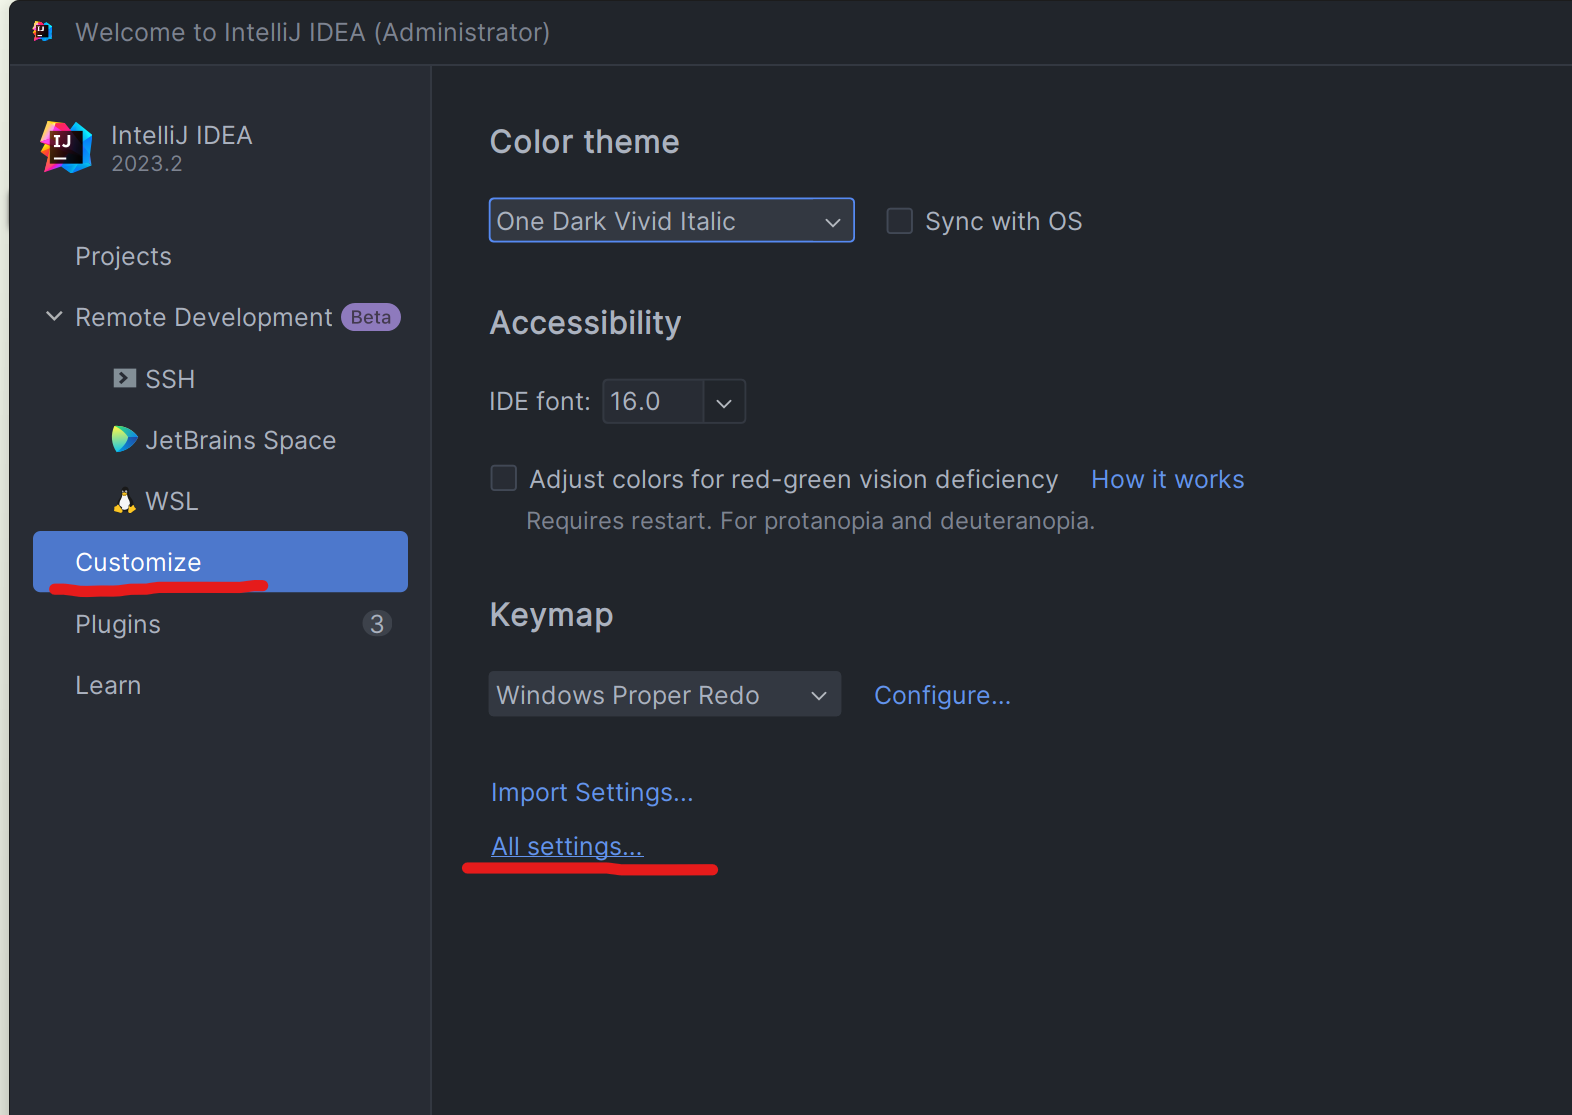Click the '2023.2' version text

click(147, 164)
